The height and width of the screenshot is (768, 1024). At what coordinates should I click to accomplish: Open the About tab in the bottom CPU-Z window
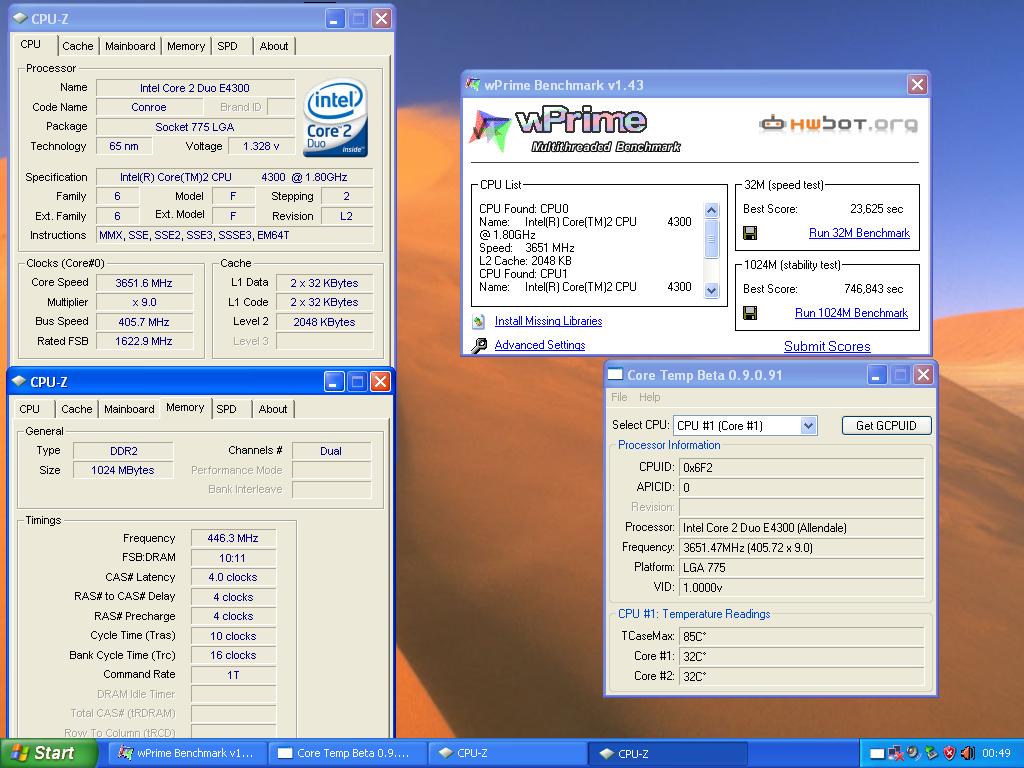(273, 409)
